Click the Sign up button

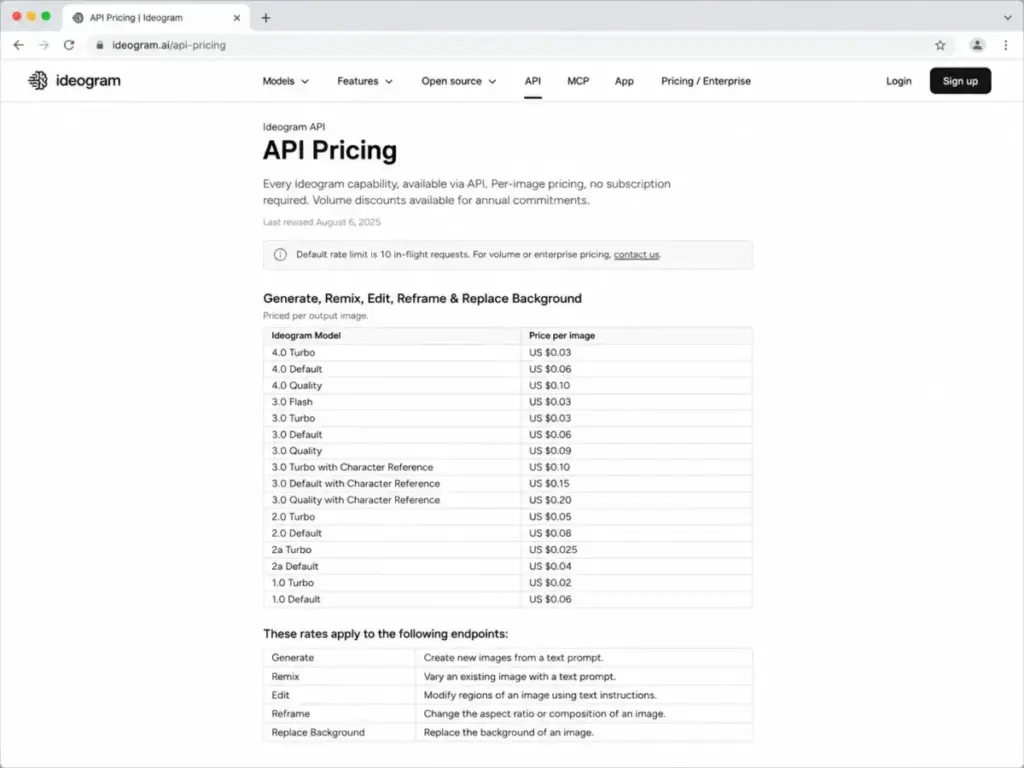[x=960, y=81]
